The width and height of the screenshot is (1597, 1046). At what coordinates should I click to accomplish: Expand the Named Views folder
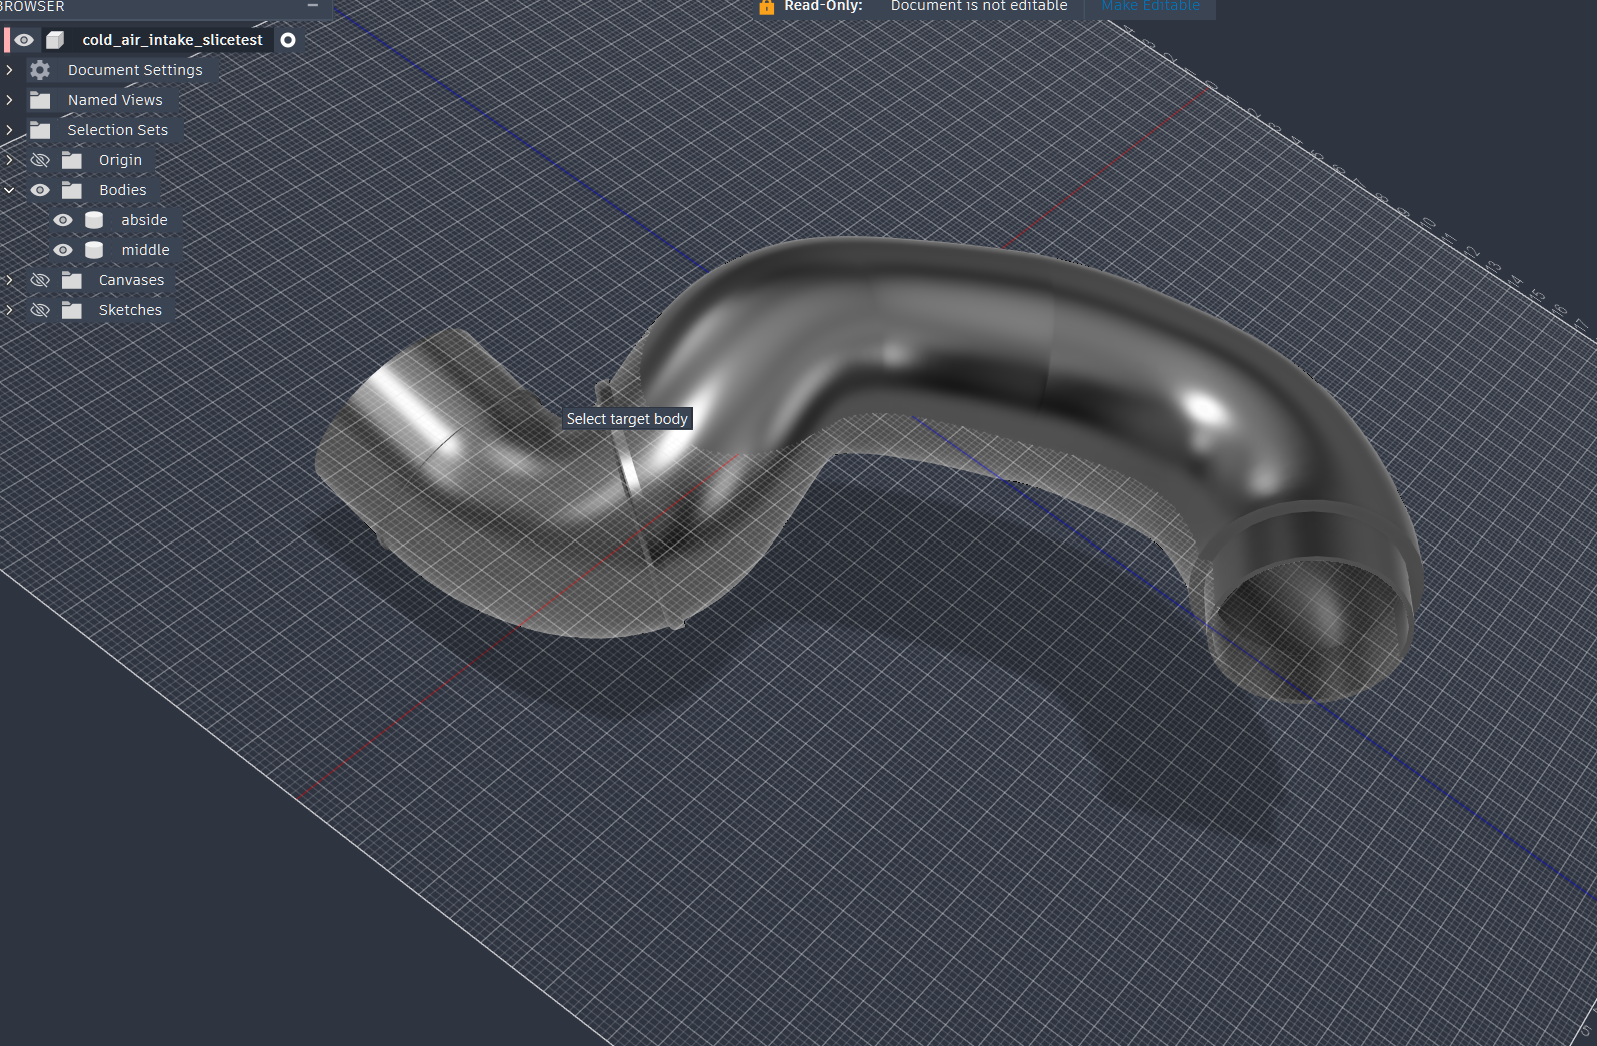9,100
